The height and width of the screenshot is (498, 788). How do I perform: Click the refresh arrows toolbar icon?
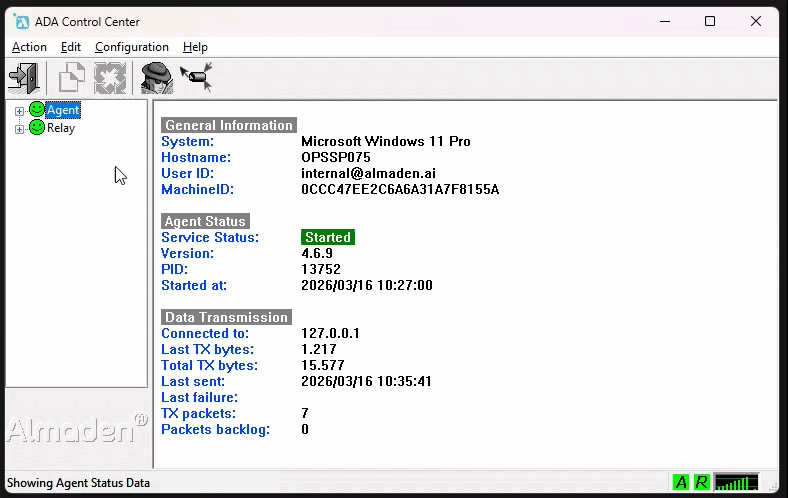(110, 78)
